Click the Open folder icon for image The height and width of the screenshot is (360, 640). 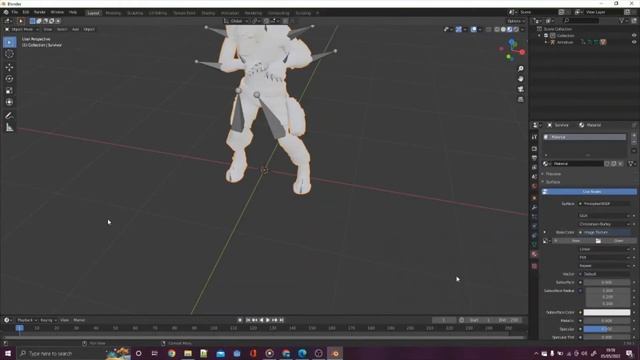pos(598,241)
